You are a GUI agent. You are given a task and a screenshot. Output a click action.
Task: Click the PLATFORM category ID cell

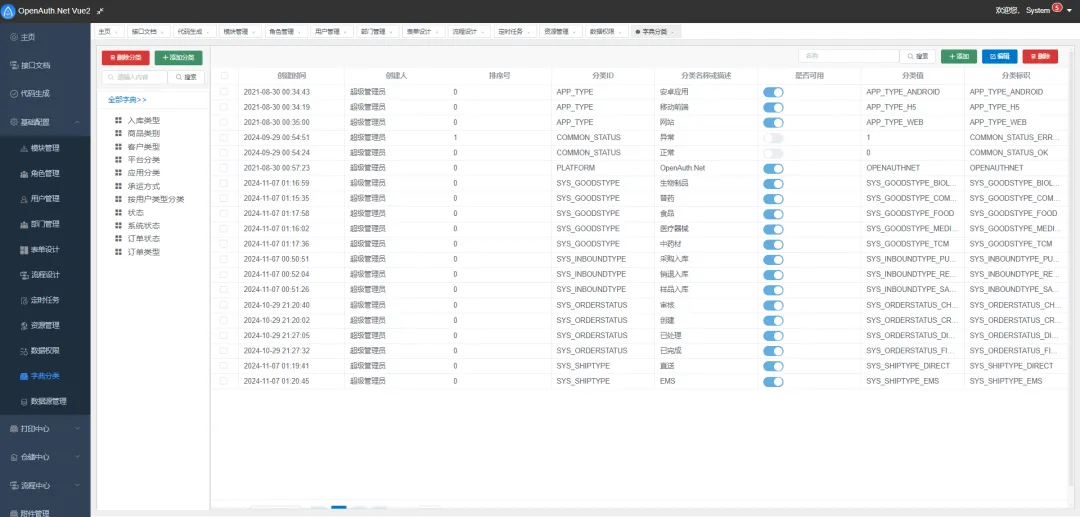coord(603,168)
